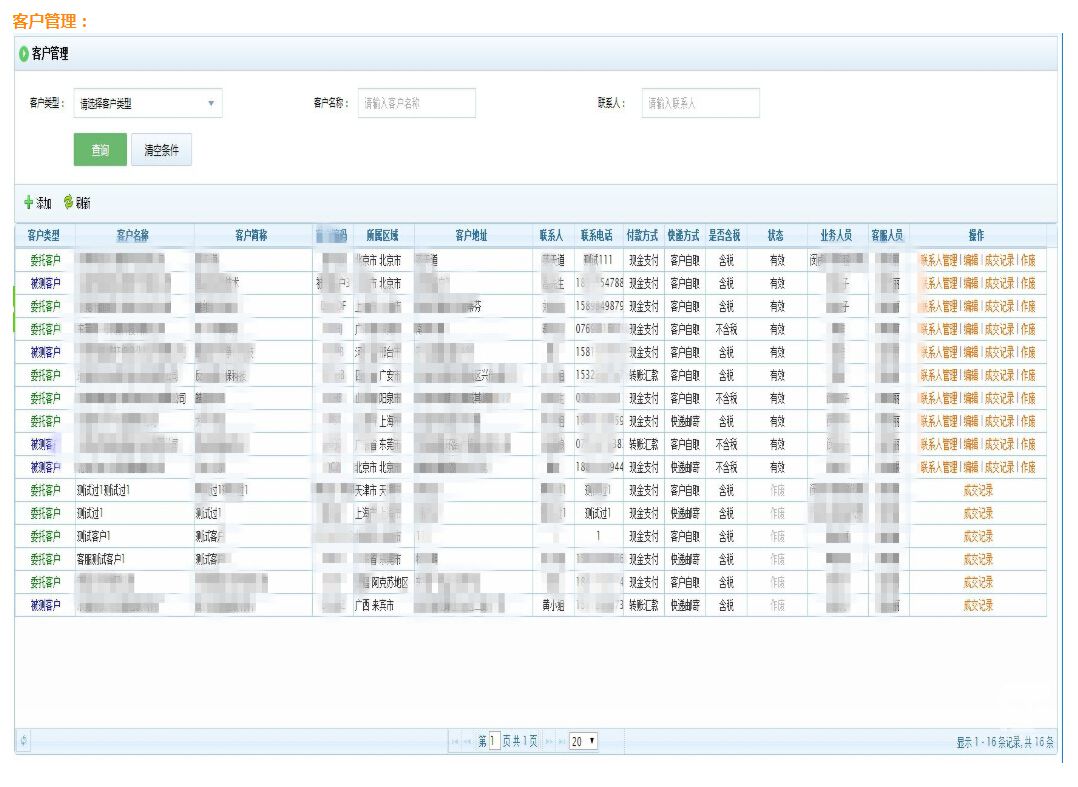Click the refresh icon in bottom-left pager corner
The image size is (1078, 787).
pyautogui.click(x=25, y=741)
